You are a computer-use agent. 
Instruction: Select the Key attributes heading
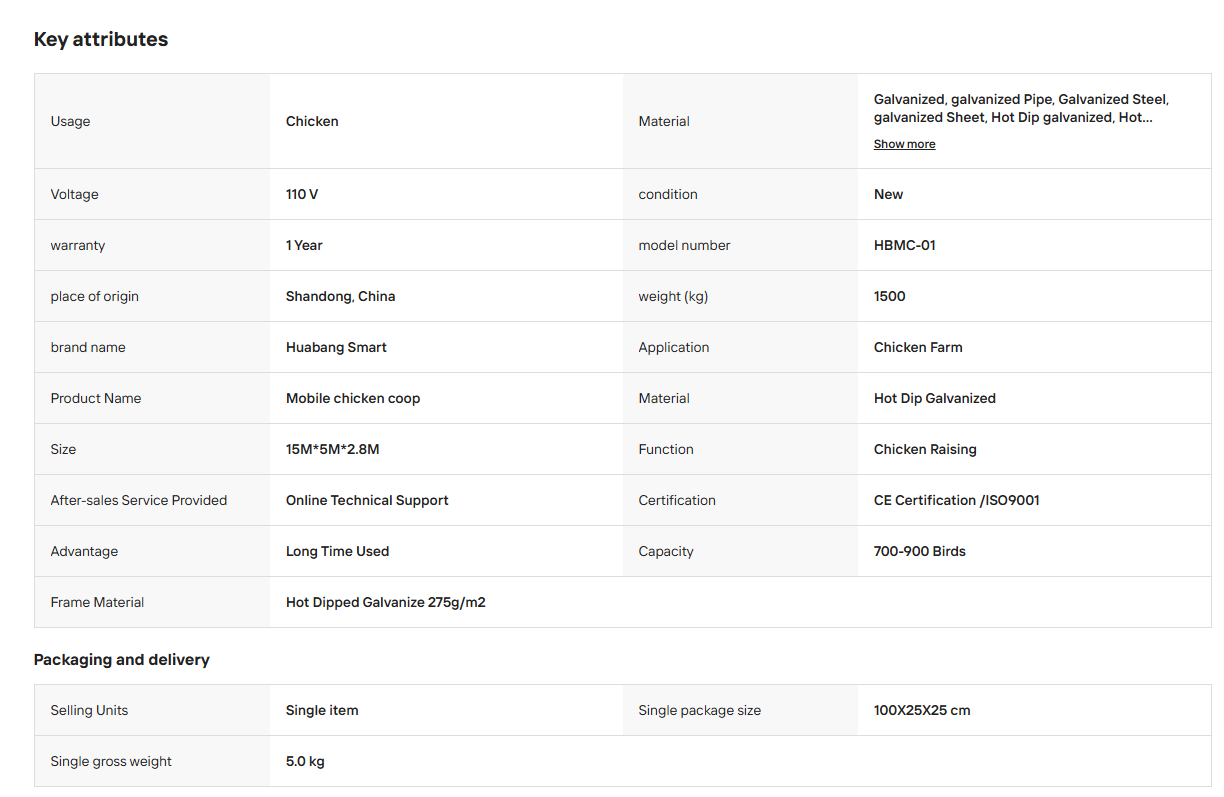point(101,39)
